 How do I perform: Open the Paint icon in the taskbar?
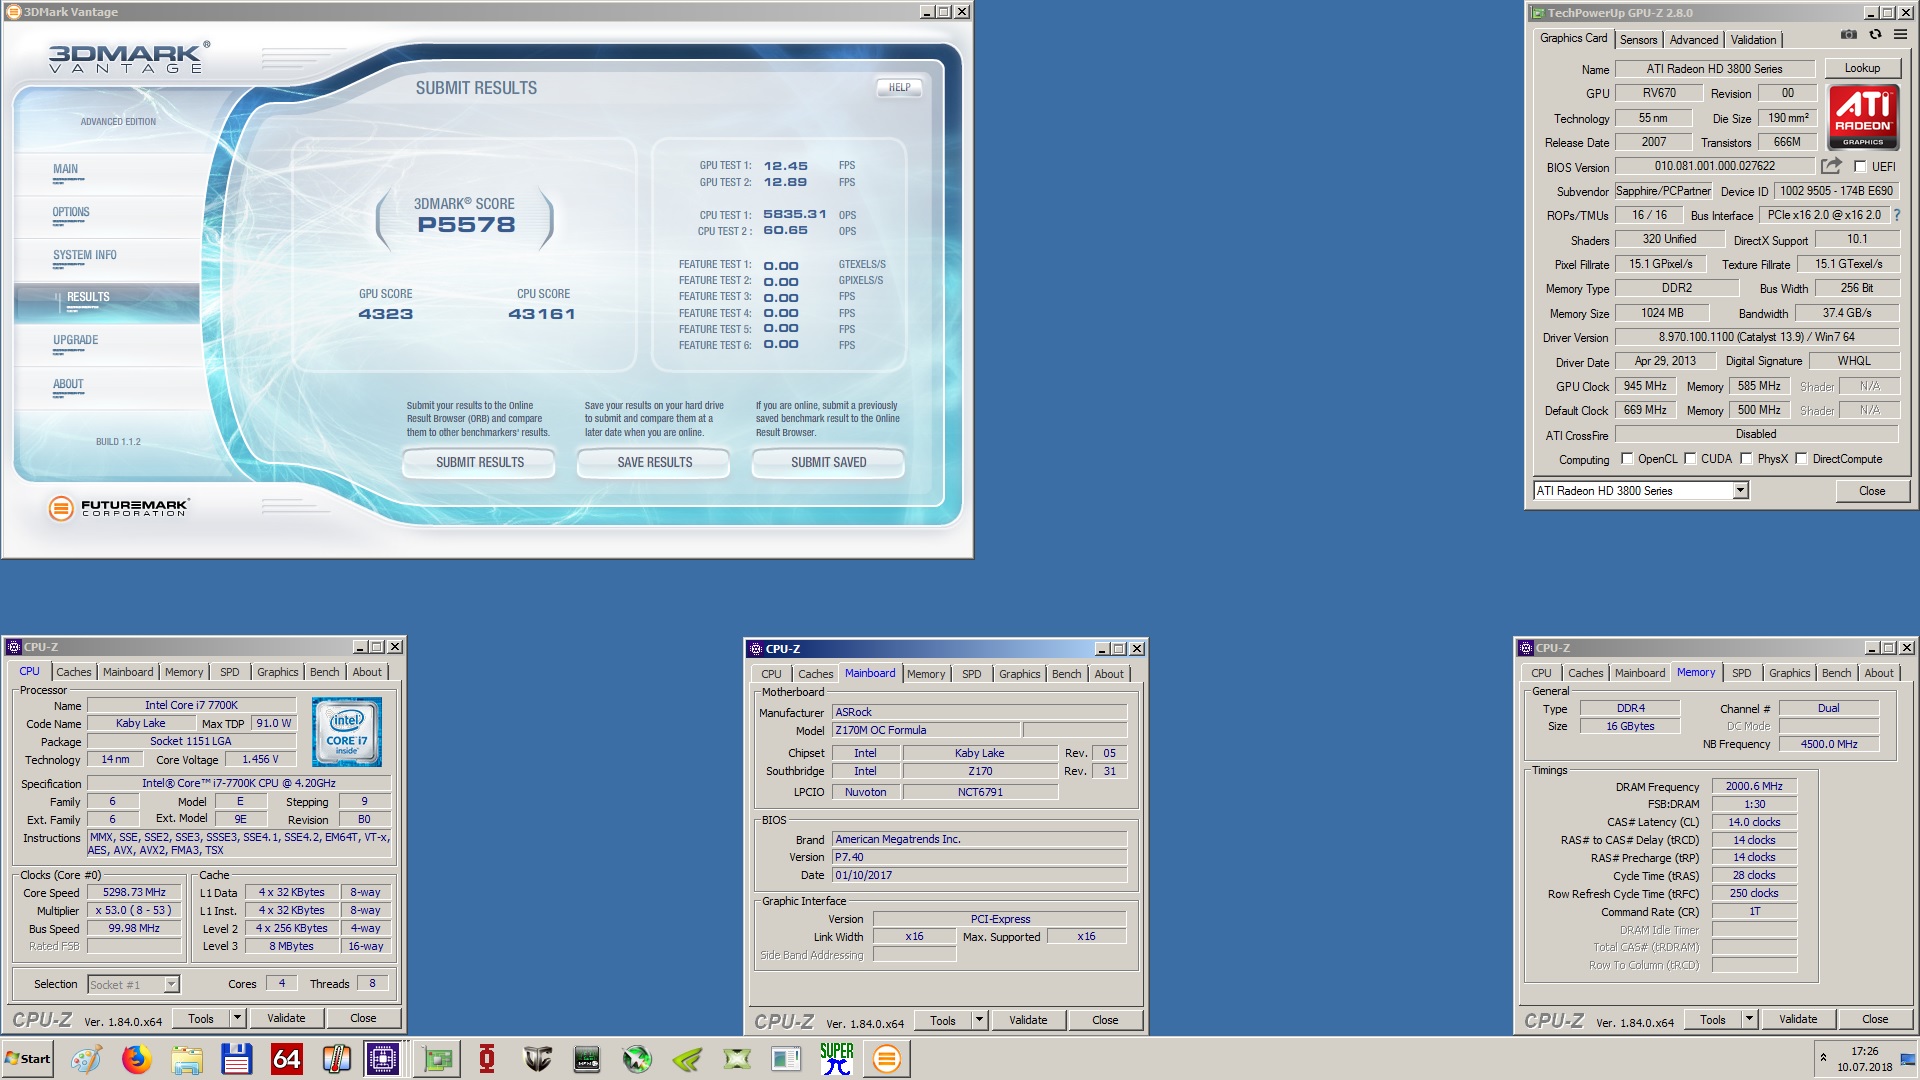(x=86, y=1059)
